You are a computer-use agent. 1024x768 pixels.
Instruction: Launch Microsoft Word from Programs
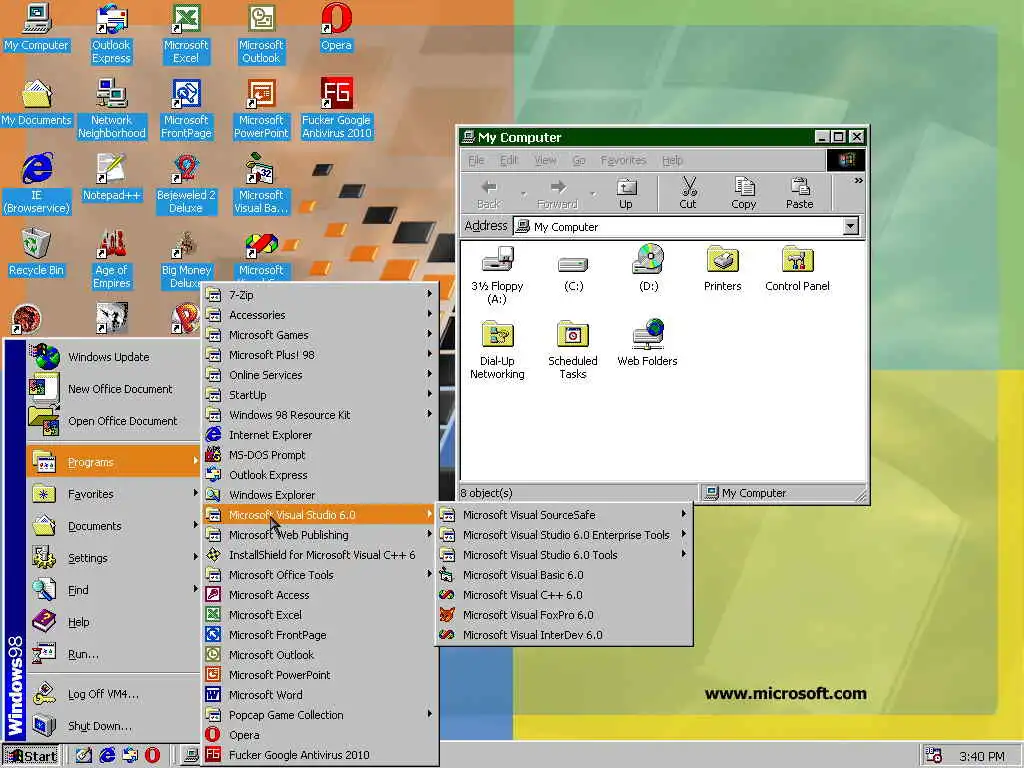[320, 695]
